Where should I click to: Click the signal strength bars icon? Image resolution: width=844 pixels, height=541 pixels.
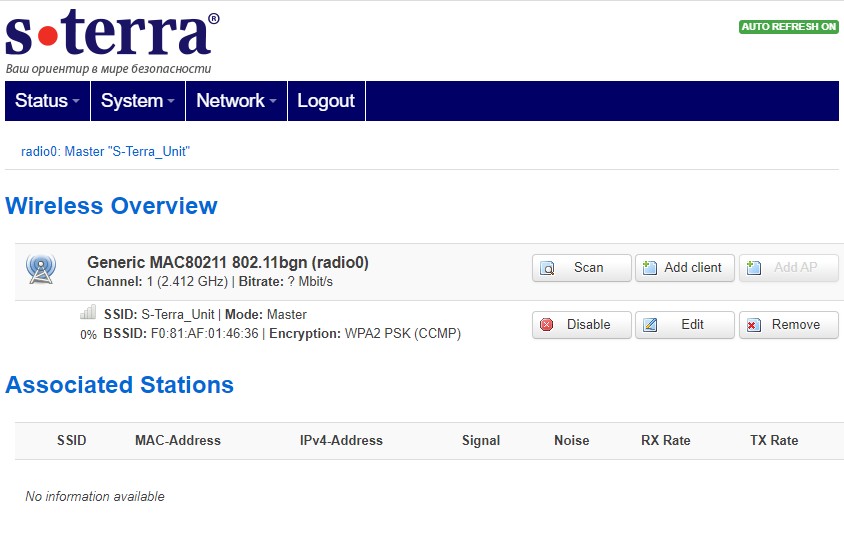coord(88,312)
